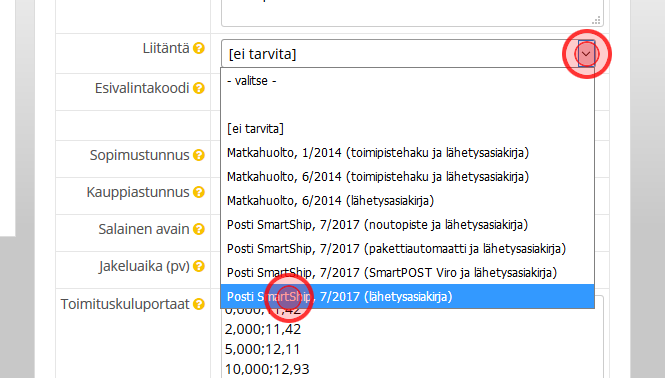This screenshot has width=665, height=378.
Task: Click help icon next to Toimituskuluportaat
Action: click(x=198, y=304)
